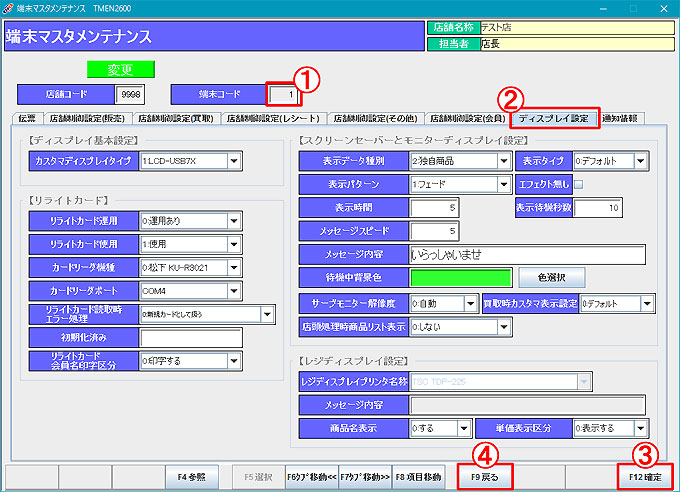Switch to 店舗制御設定(販売) tab
Viewport: 680px width, 492px height.
pyautogui.click(x=87, y=118)
